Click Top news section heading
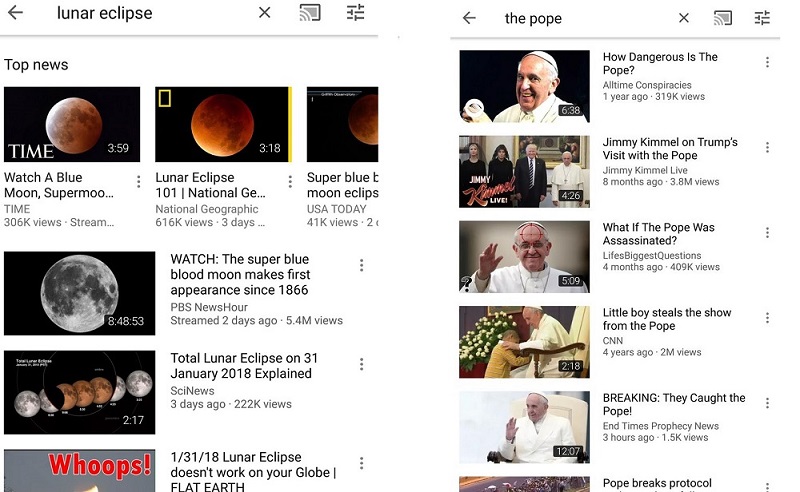Image resolution: width=800 pixels, height=492 pixels. pyautogui.click(x=36, y=65)
